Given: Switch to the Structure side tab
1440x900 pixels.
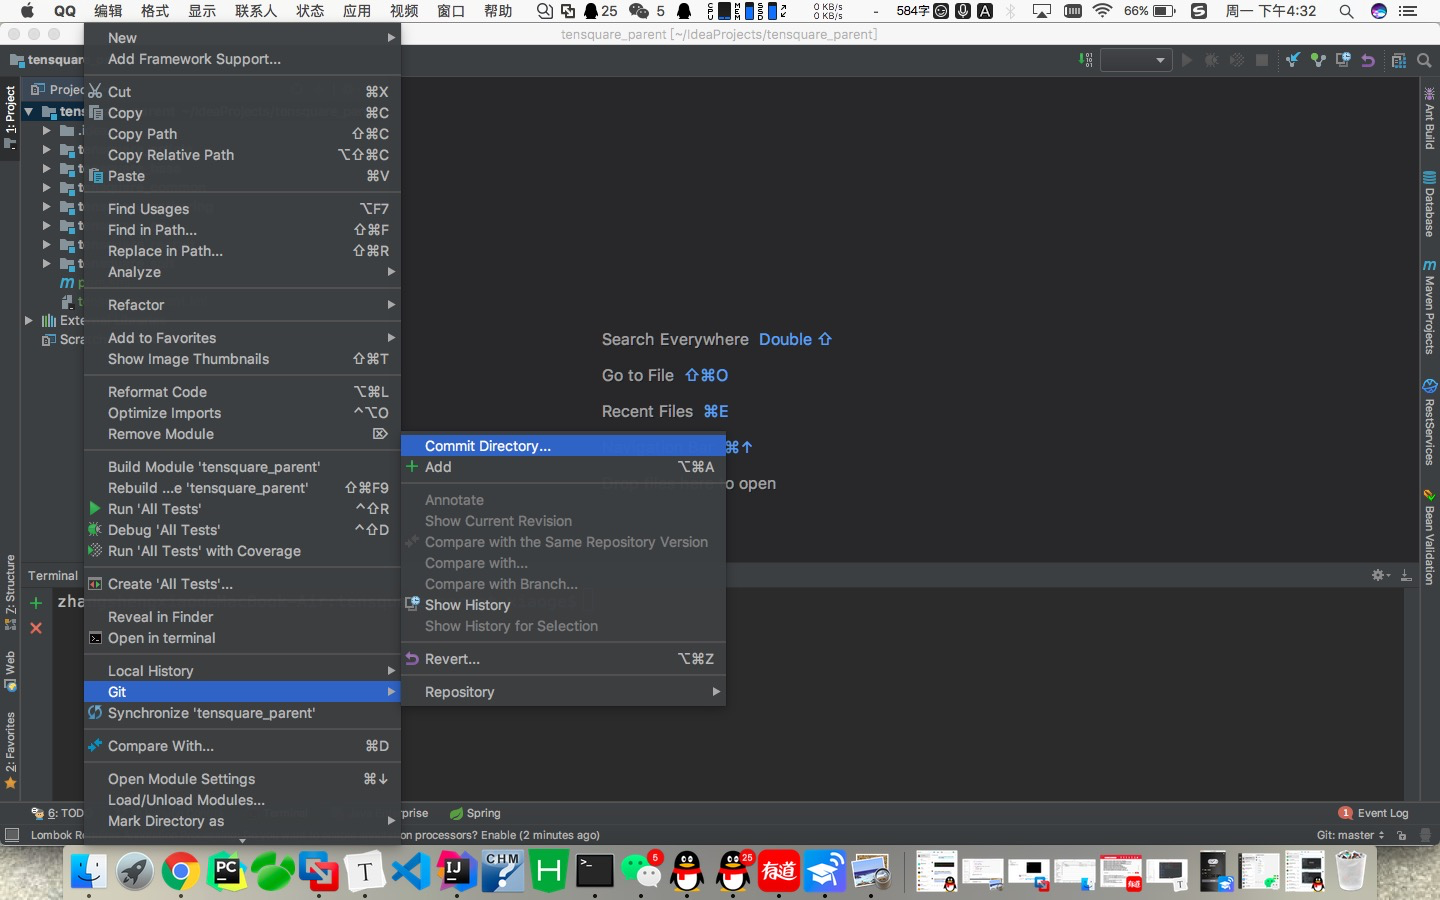Looking at the screenshot, I should click(10, 592).
